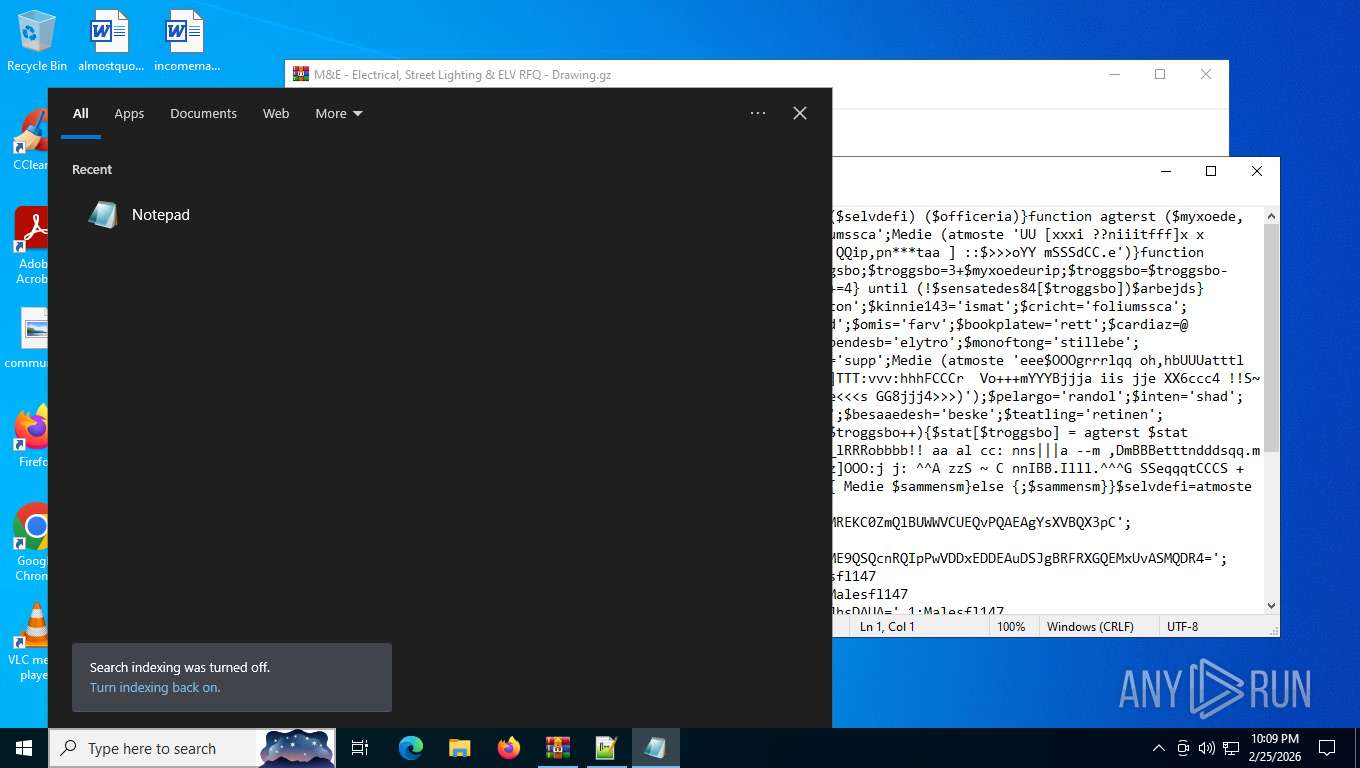Click the Type here to search box
Viewport: 1360px width, 768px height.
(192, 748)
